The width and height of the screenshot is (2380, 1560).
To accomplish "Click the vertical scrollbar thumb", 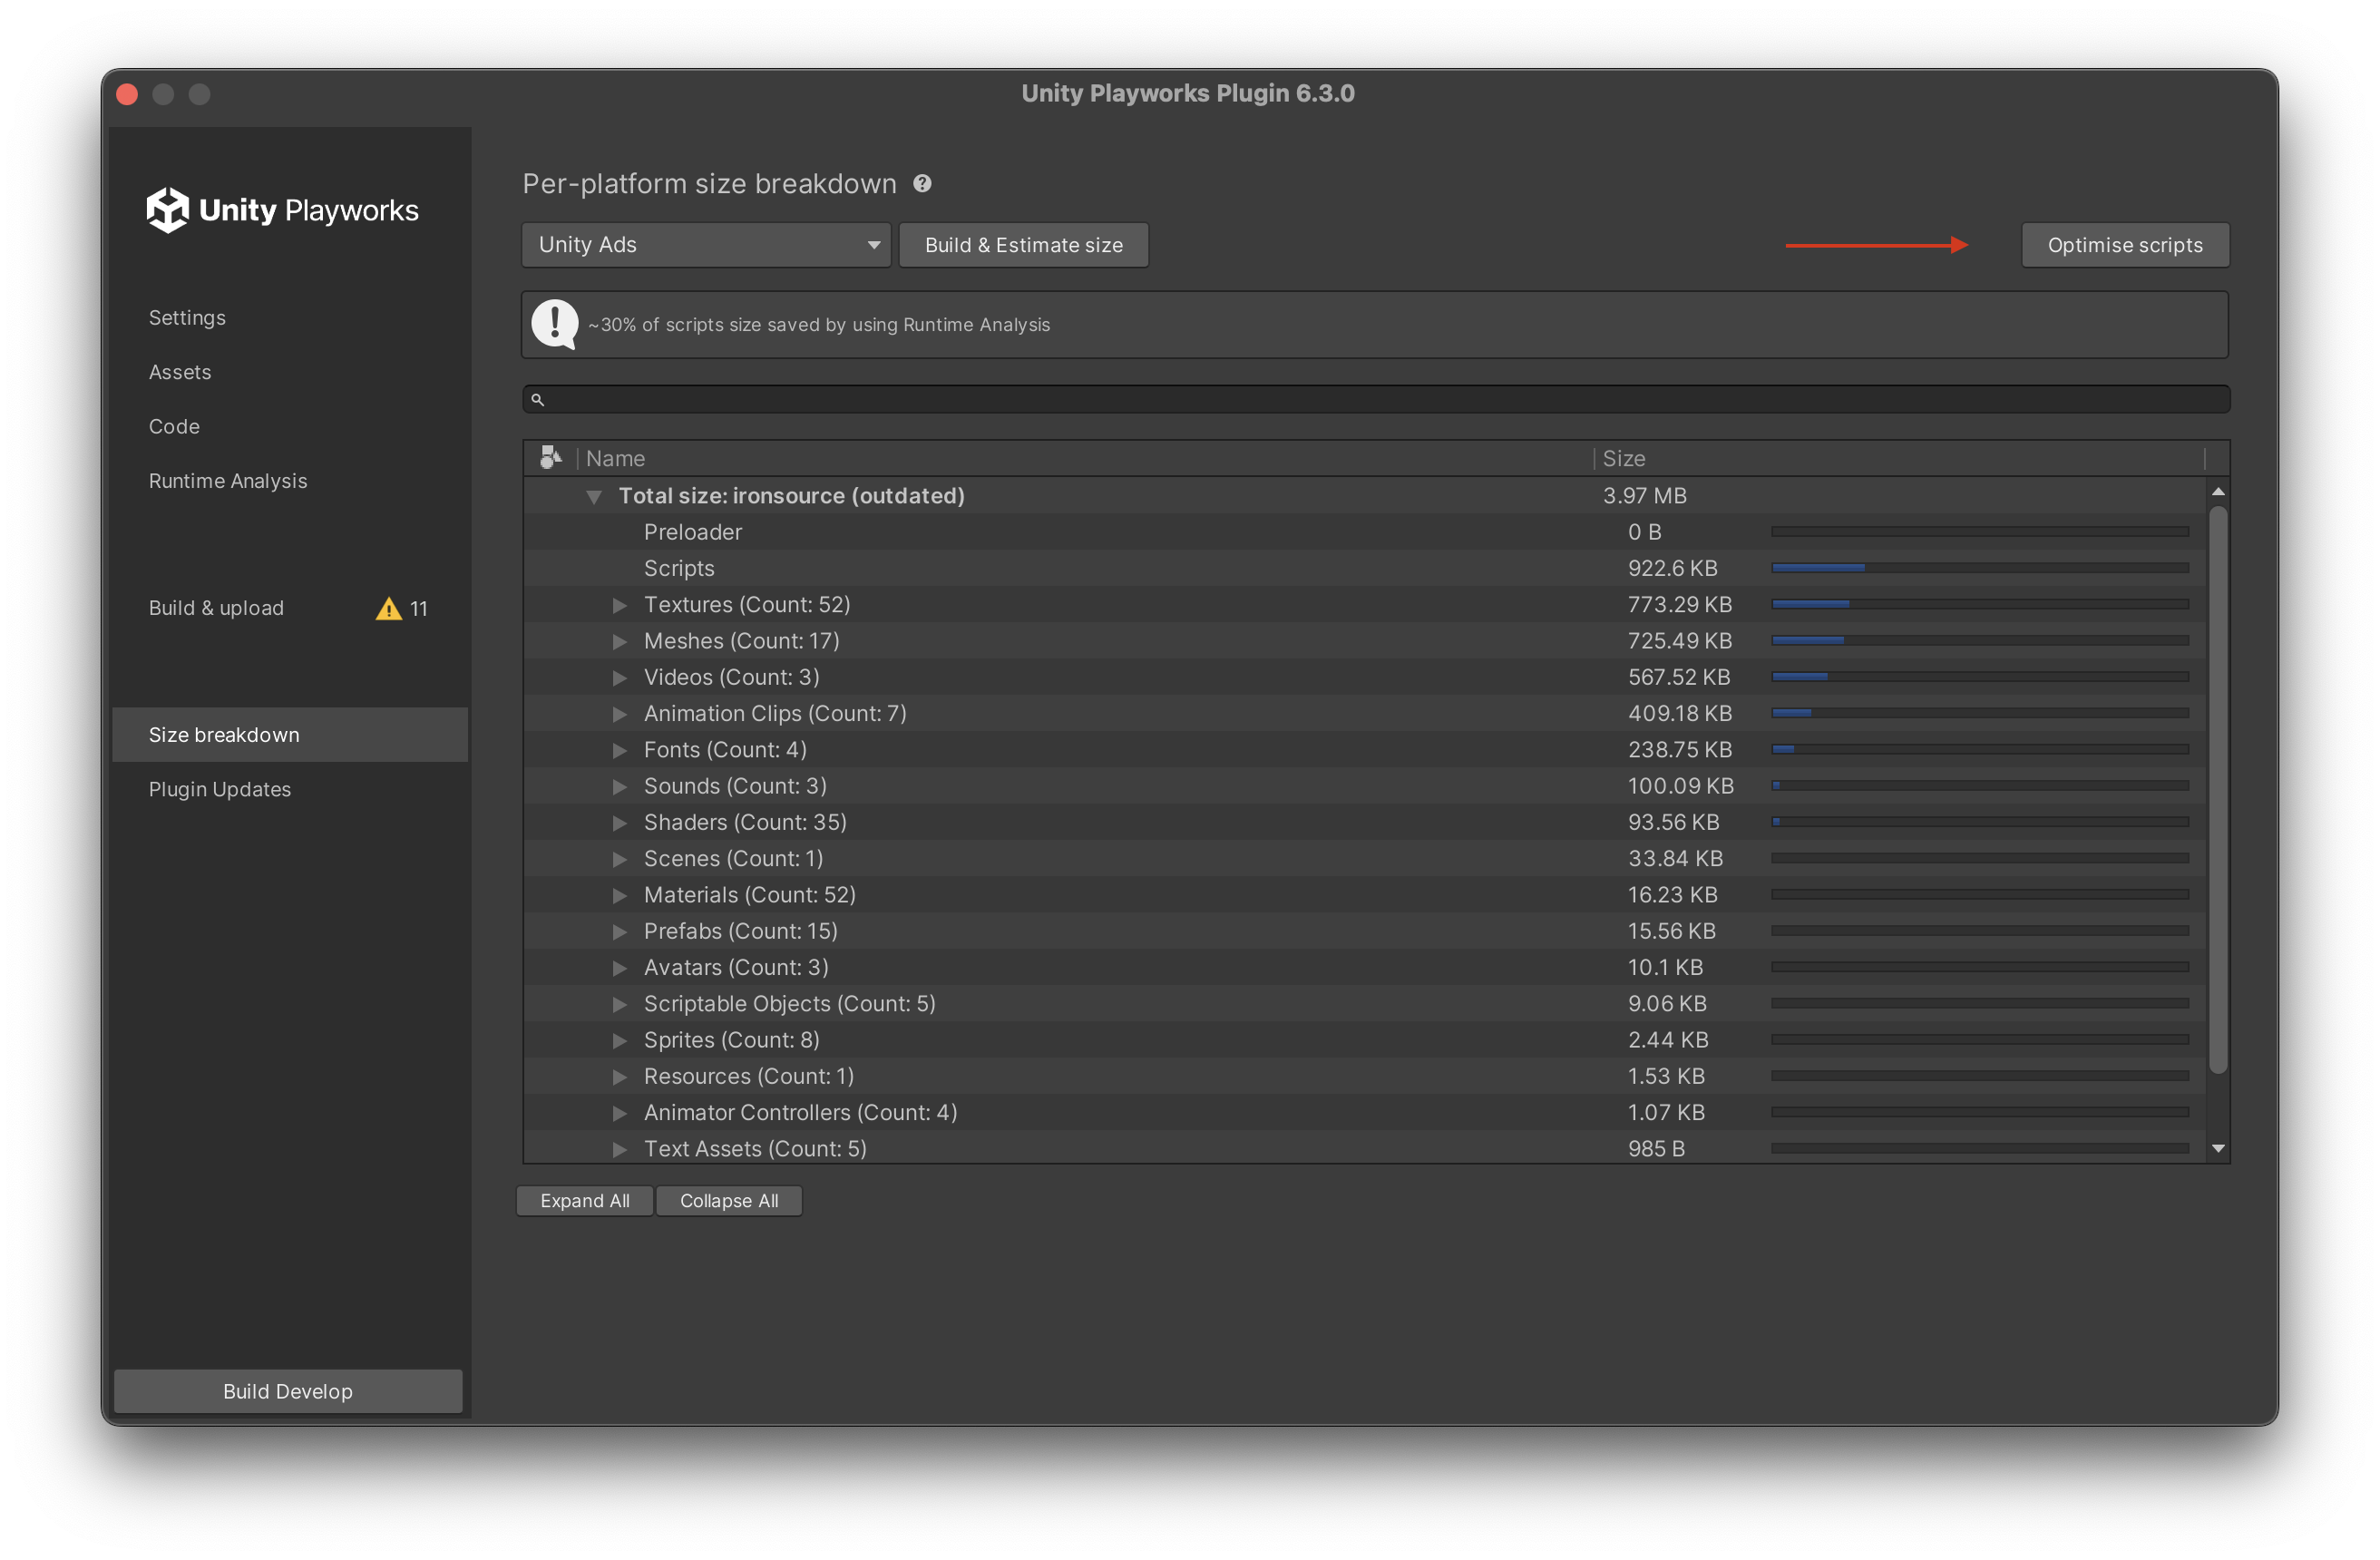I will coord(2217,790).
